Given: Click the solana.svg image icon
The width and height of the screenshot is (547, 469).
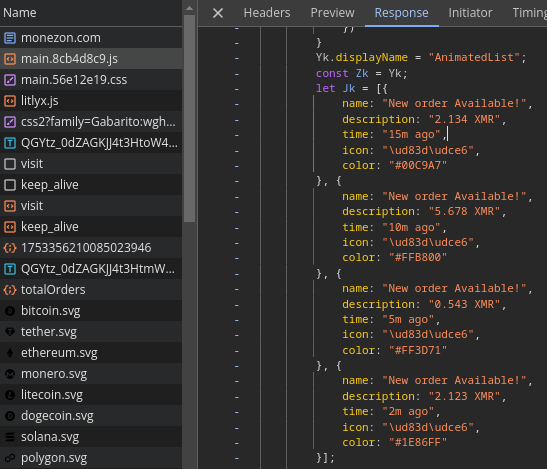Looking at the screenshot, I should [10, 437].
